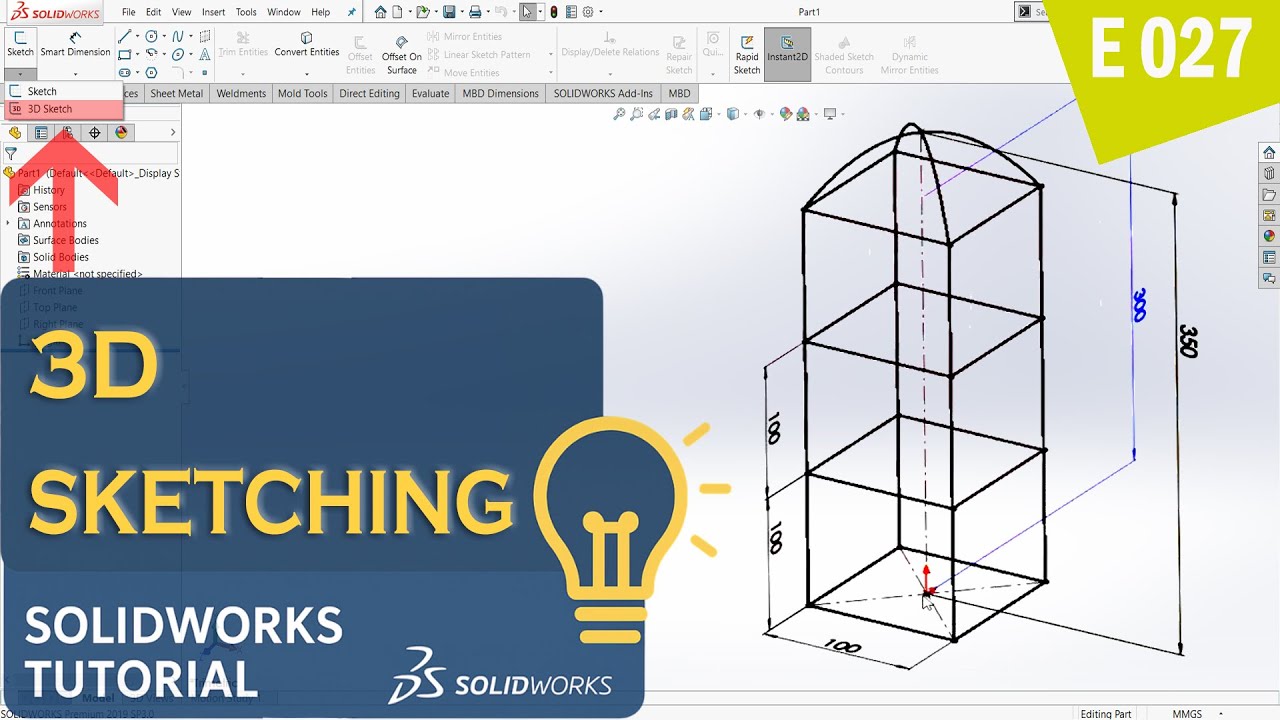Image resolution: width=1280 pixels, height=720 pixels.
Task: Toggle Instant2D mode off
Action: (787, 54)
